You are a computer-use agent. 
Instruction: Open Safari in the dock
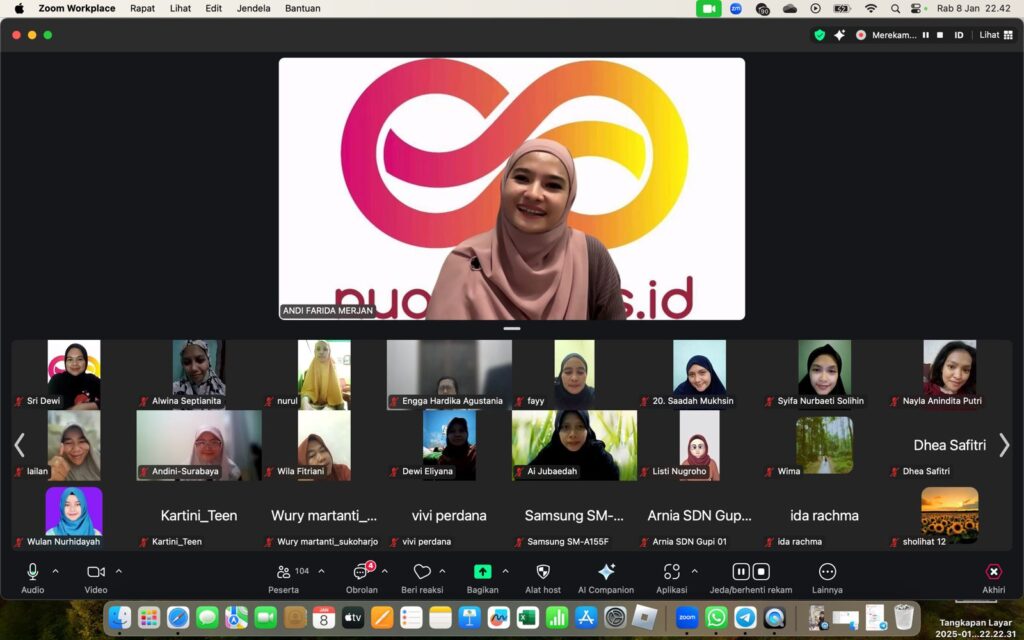coord(178,617)
